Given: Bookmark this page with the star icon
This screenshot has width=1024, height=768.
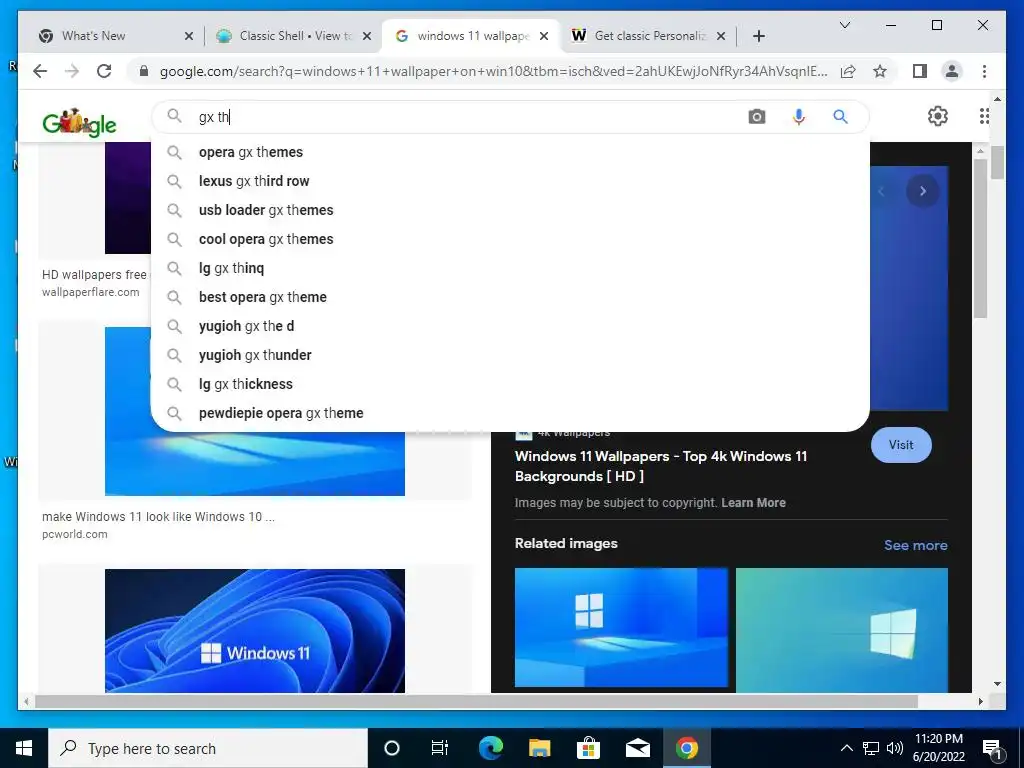Looking at the screenshot, I should tap(880, 71).
